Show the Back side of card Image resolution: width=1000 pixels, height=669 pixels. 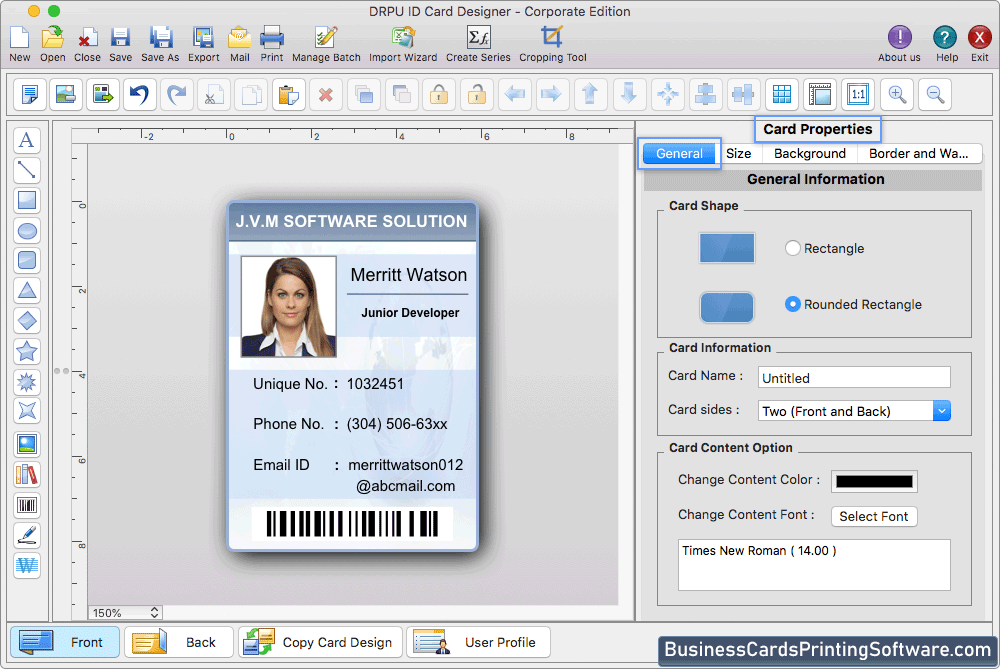coord(179,642)
